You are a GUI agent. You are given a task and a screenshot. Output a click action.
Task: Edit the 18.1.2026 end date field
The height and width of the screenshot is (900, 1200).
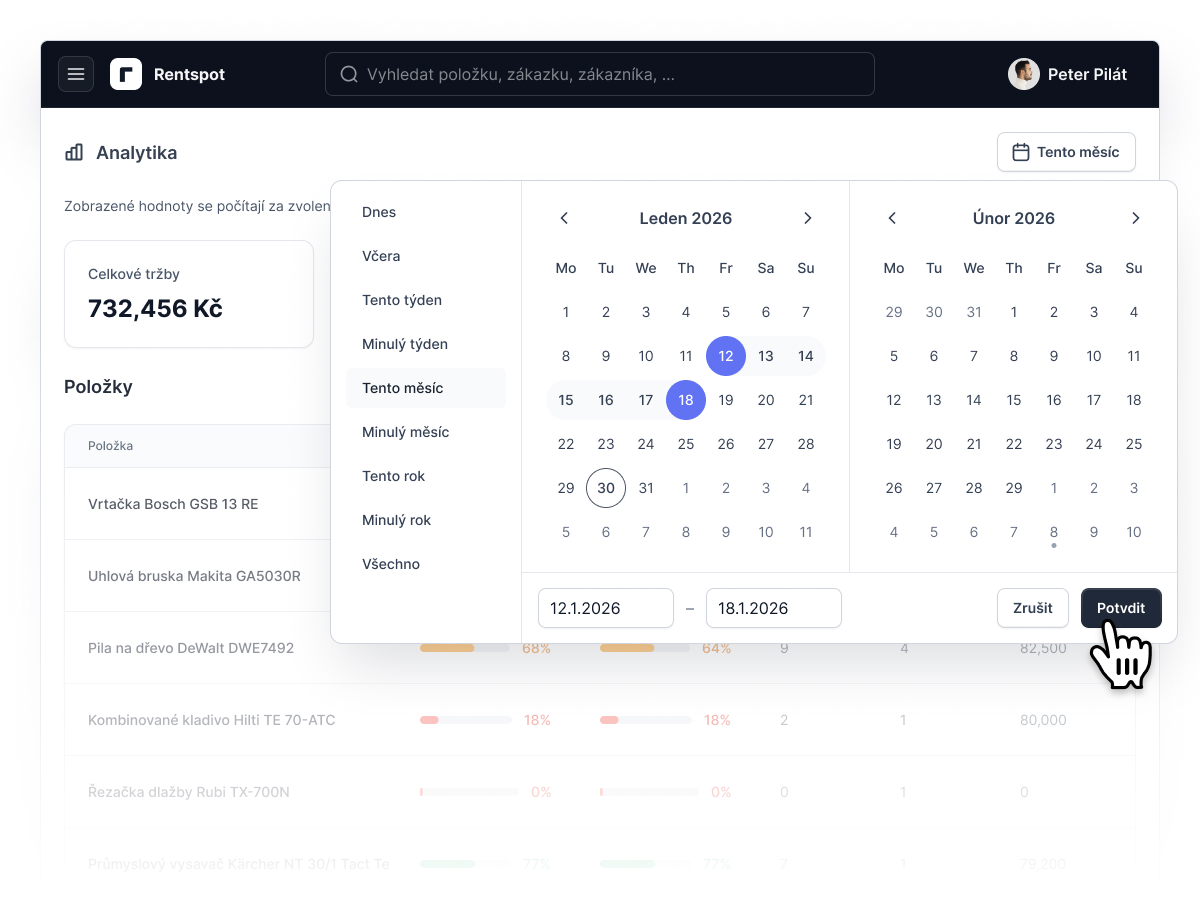[x=774, y=608]
